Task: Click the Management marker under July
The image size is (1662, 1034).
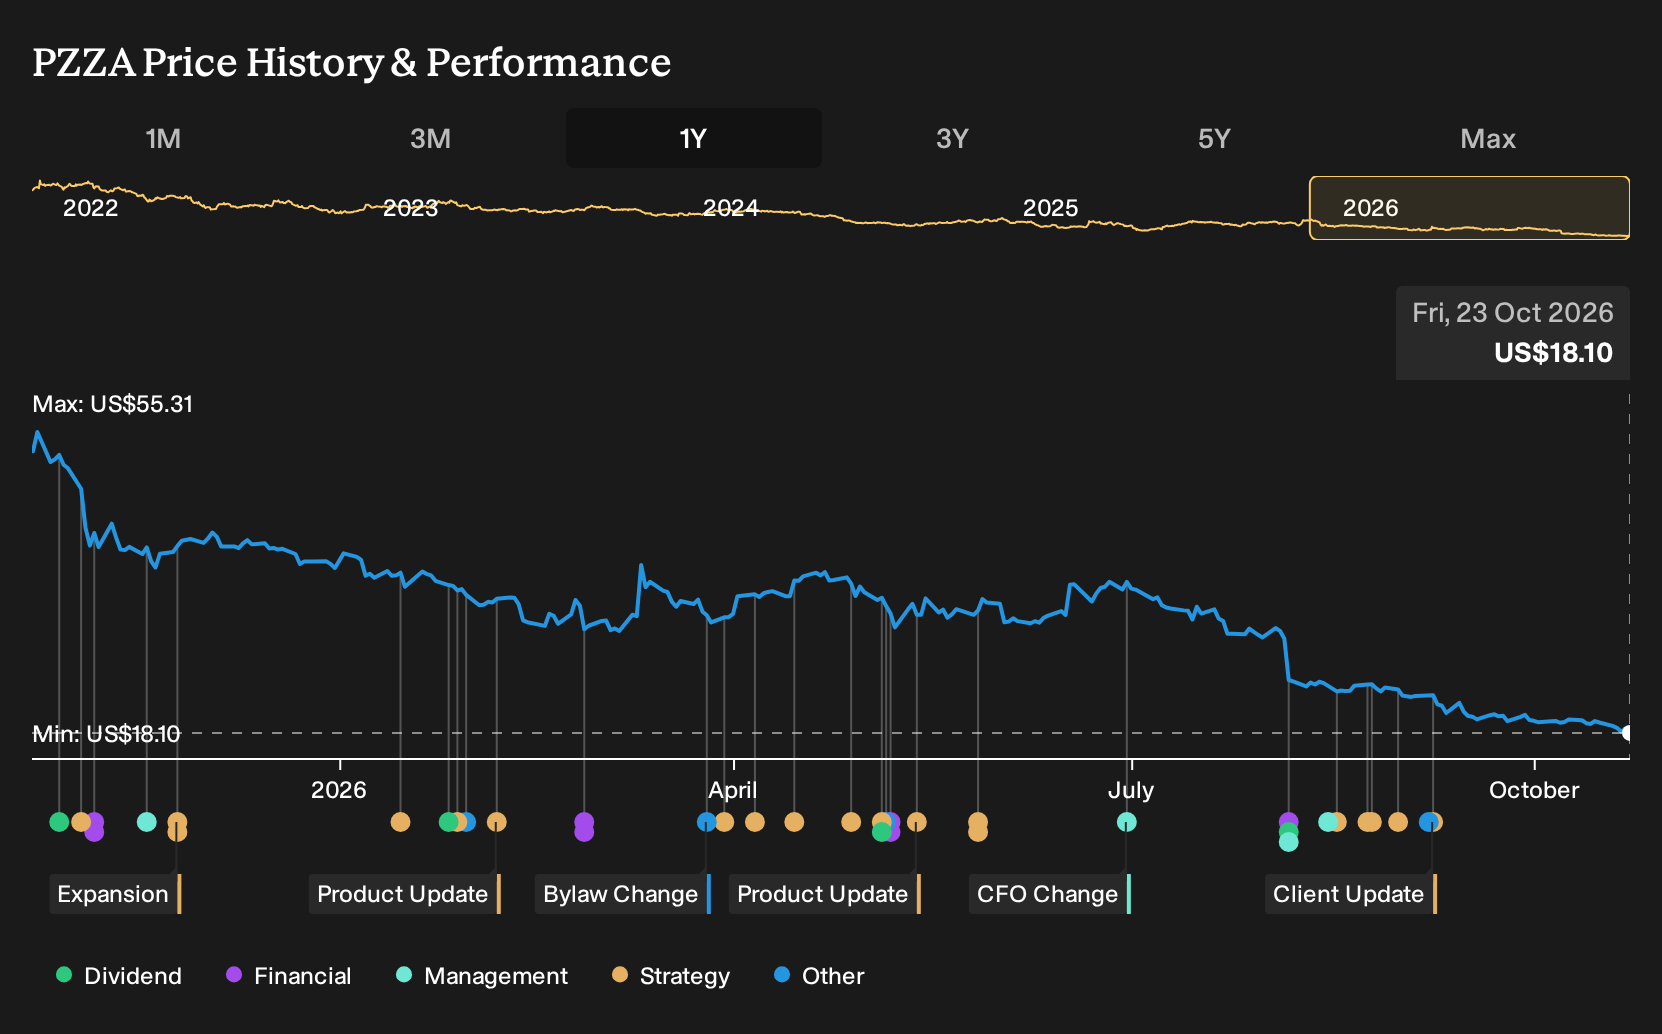Action: [1127, 822]
